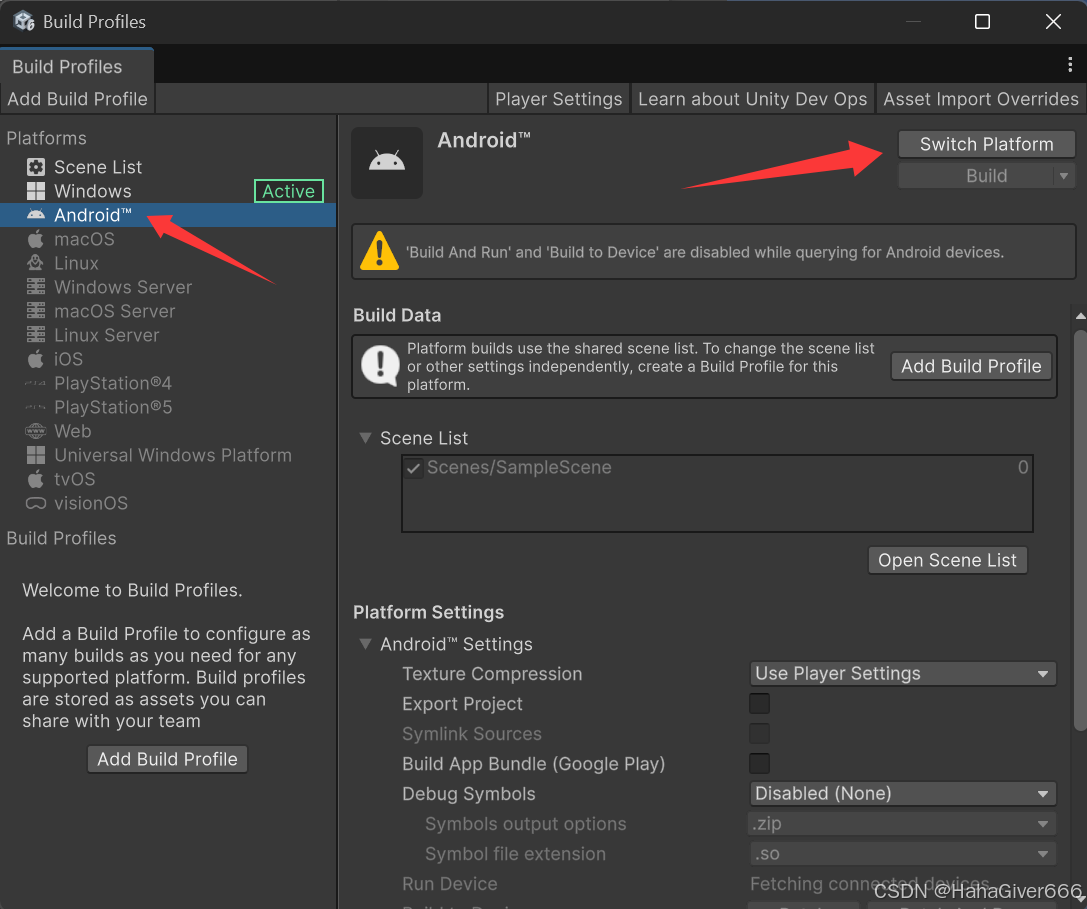
Task: Open Player Settings
Action: [x=559, y=99]
